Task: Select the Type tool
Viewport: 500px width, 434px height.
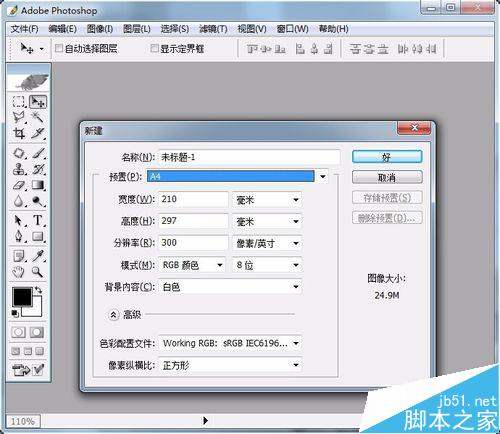Action: 38,220
